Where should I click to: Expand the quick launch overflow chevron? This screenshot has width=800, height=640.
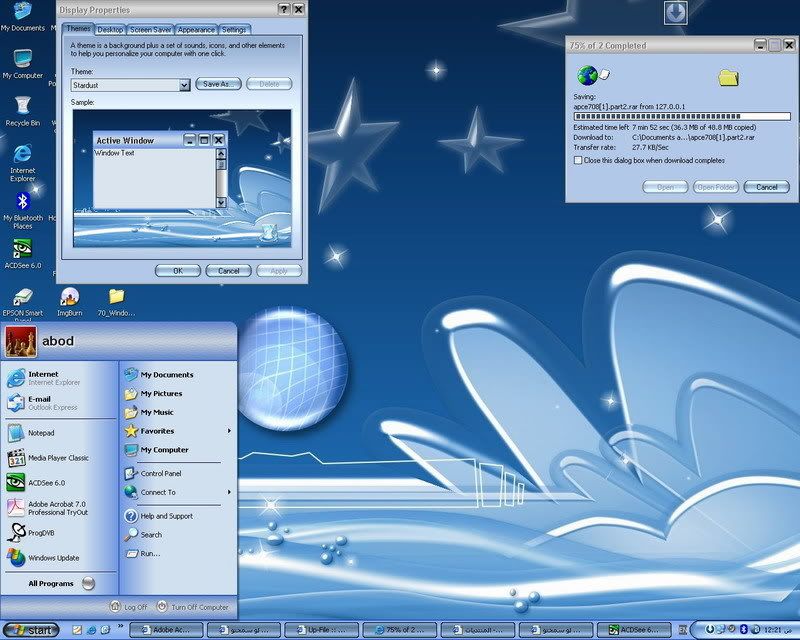tap(121, 626)
